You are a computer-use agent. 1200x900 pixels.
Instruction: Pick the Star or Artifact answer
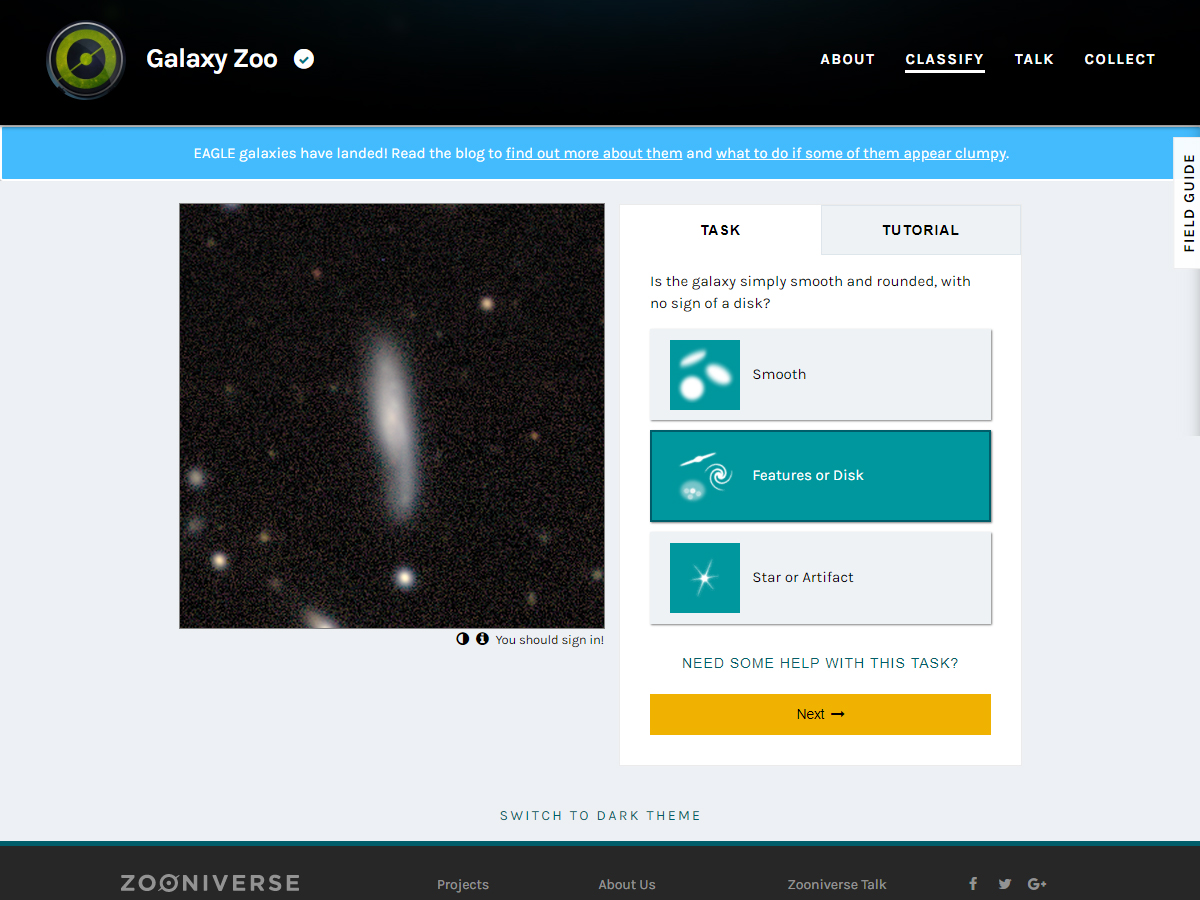tap(820, 578)
